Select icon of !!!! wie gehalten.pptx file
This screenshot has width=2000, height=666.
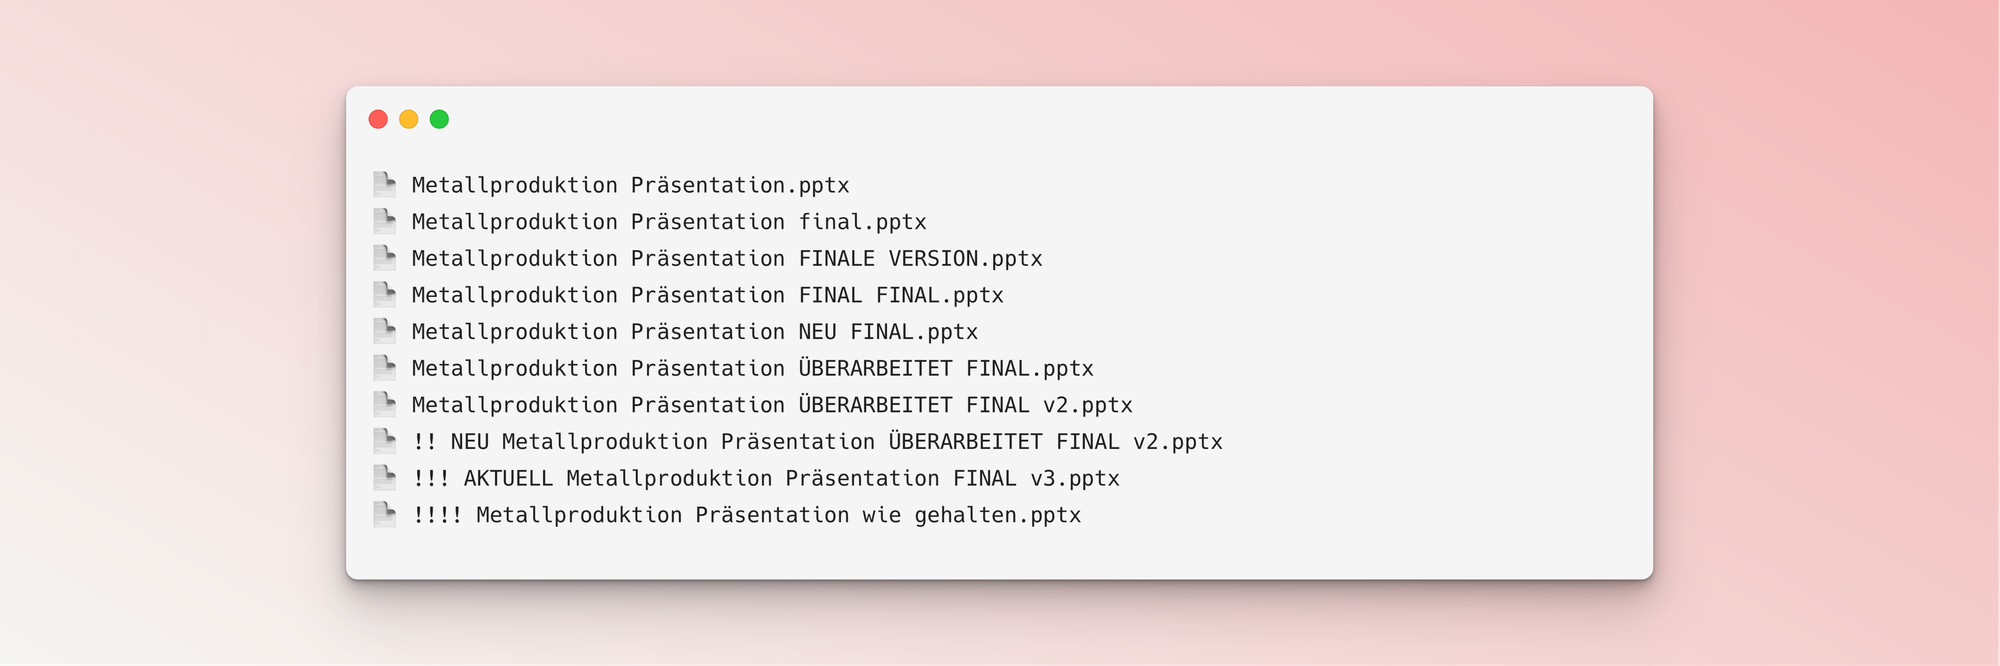tap(385, 514)
